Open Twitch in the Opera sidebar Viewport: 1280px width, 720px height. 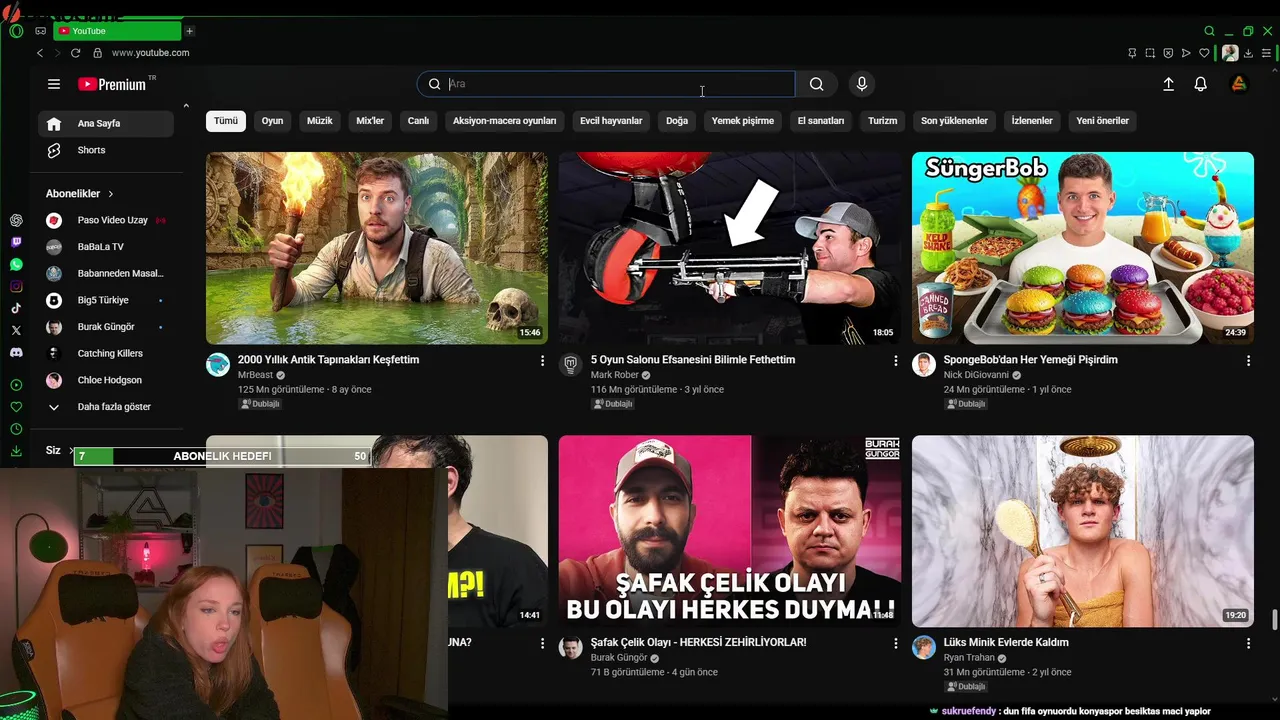coord(16,242)
